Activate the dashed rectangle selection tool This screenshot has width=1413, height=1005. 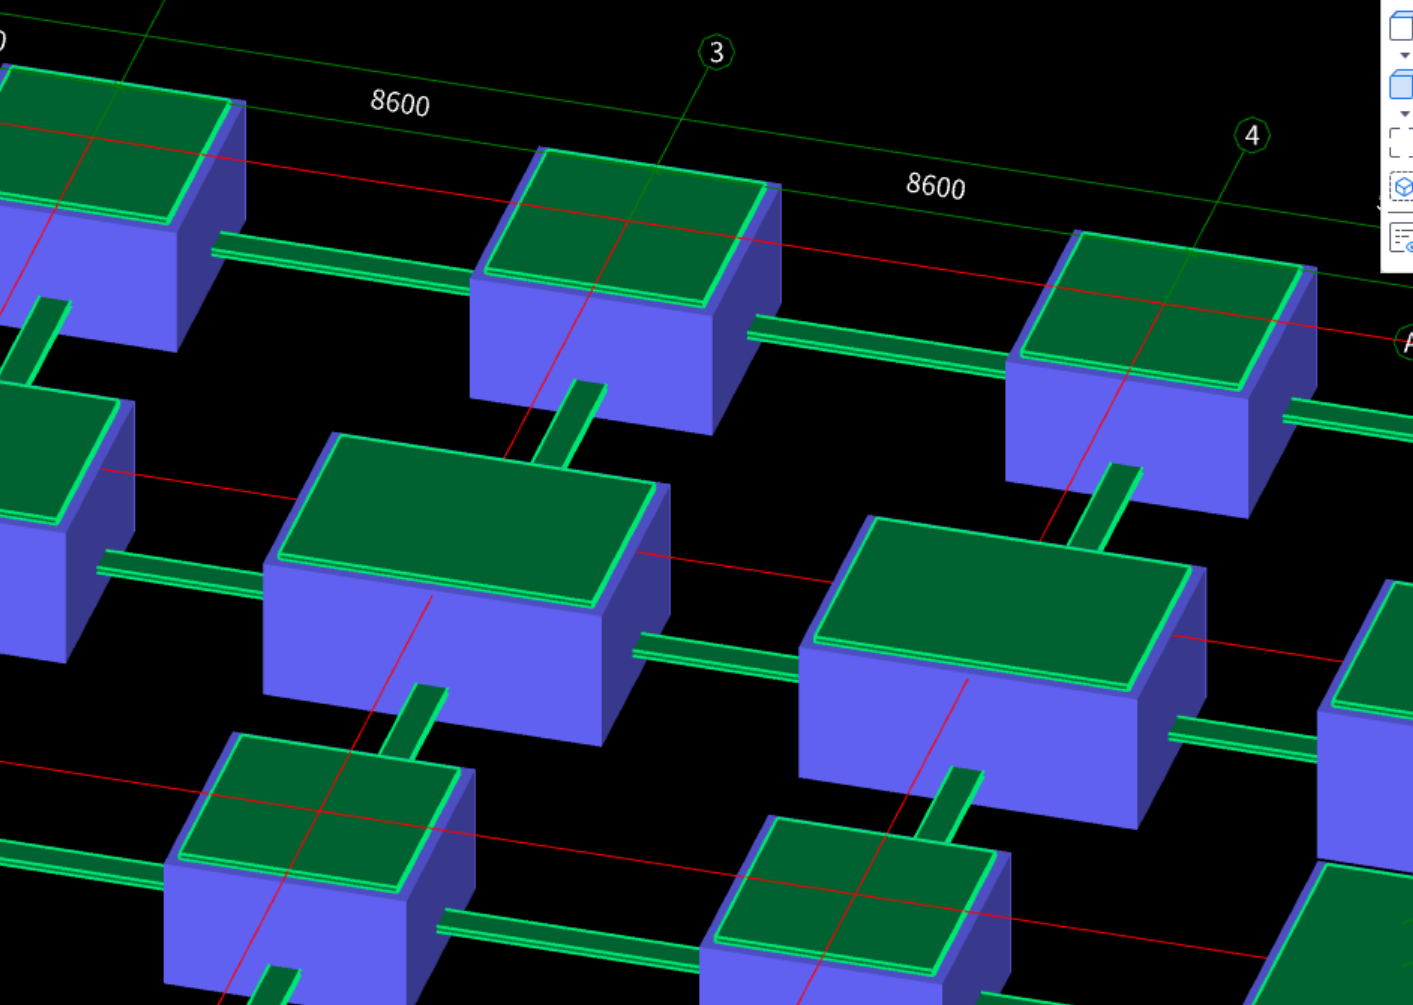point(1401,142)
